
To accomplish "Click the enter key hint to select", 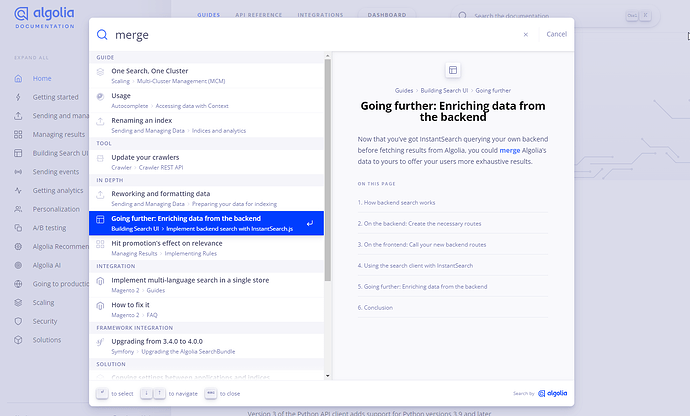I will pyautogui.click(x=102, y=393).
